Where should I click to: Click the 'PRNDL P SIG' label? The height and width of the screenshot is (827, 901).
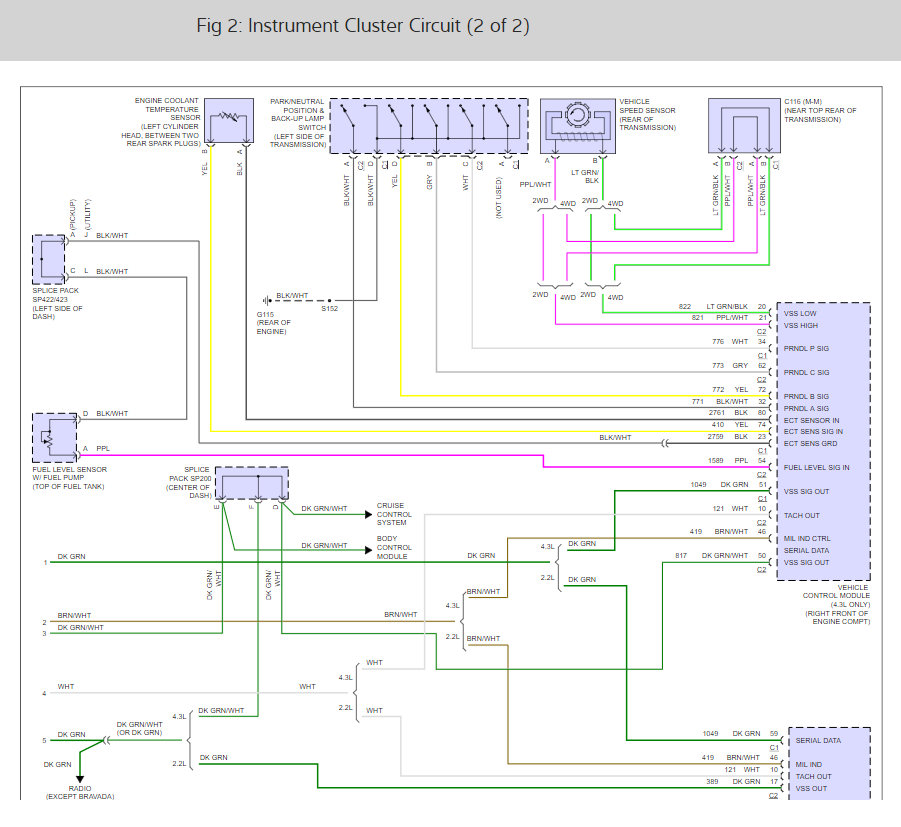click(806, 349)
